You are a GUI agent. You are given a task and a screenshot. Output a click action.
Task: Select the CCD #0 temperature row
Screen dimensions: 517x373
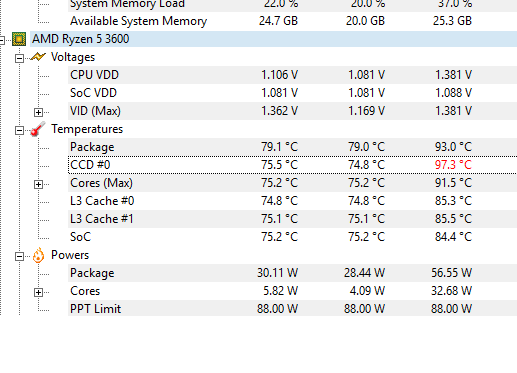click(x=292, y=165)
